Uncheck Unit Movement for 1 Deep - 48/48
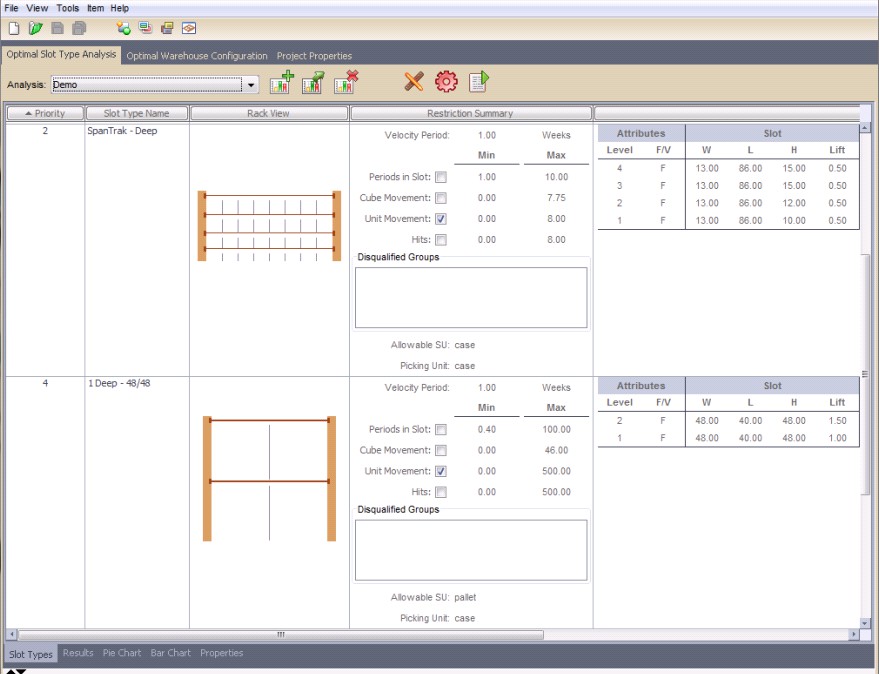Viewport: 879px width, 674px height. [441, 471]
